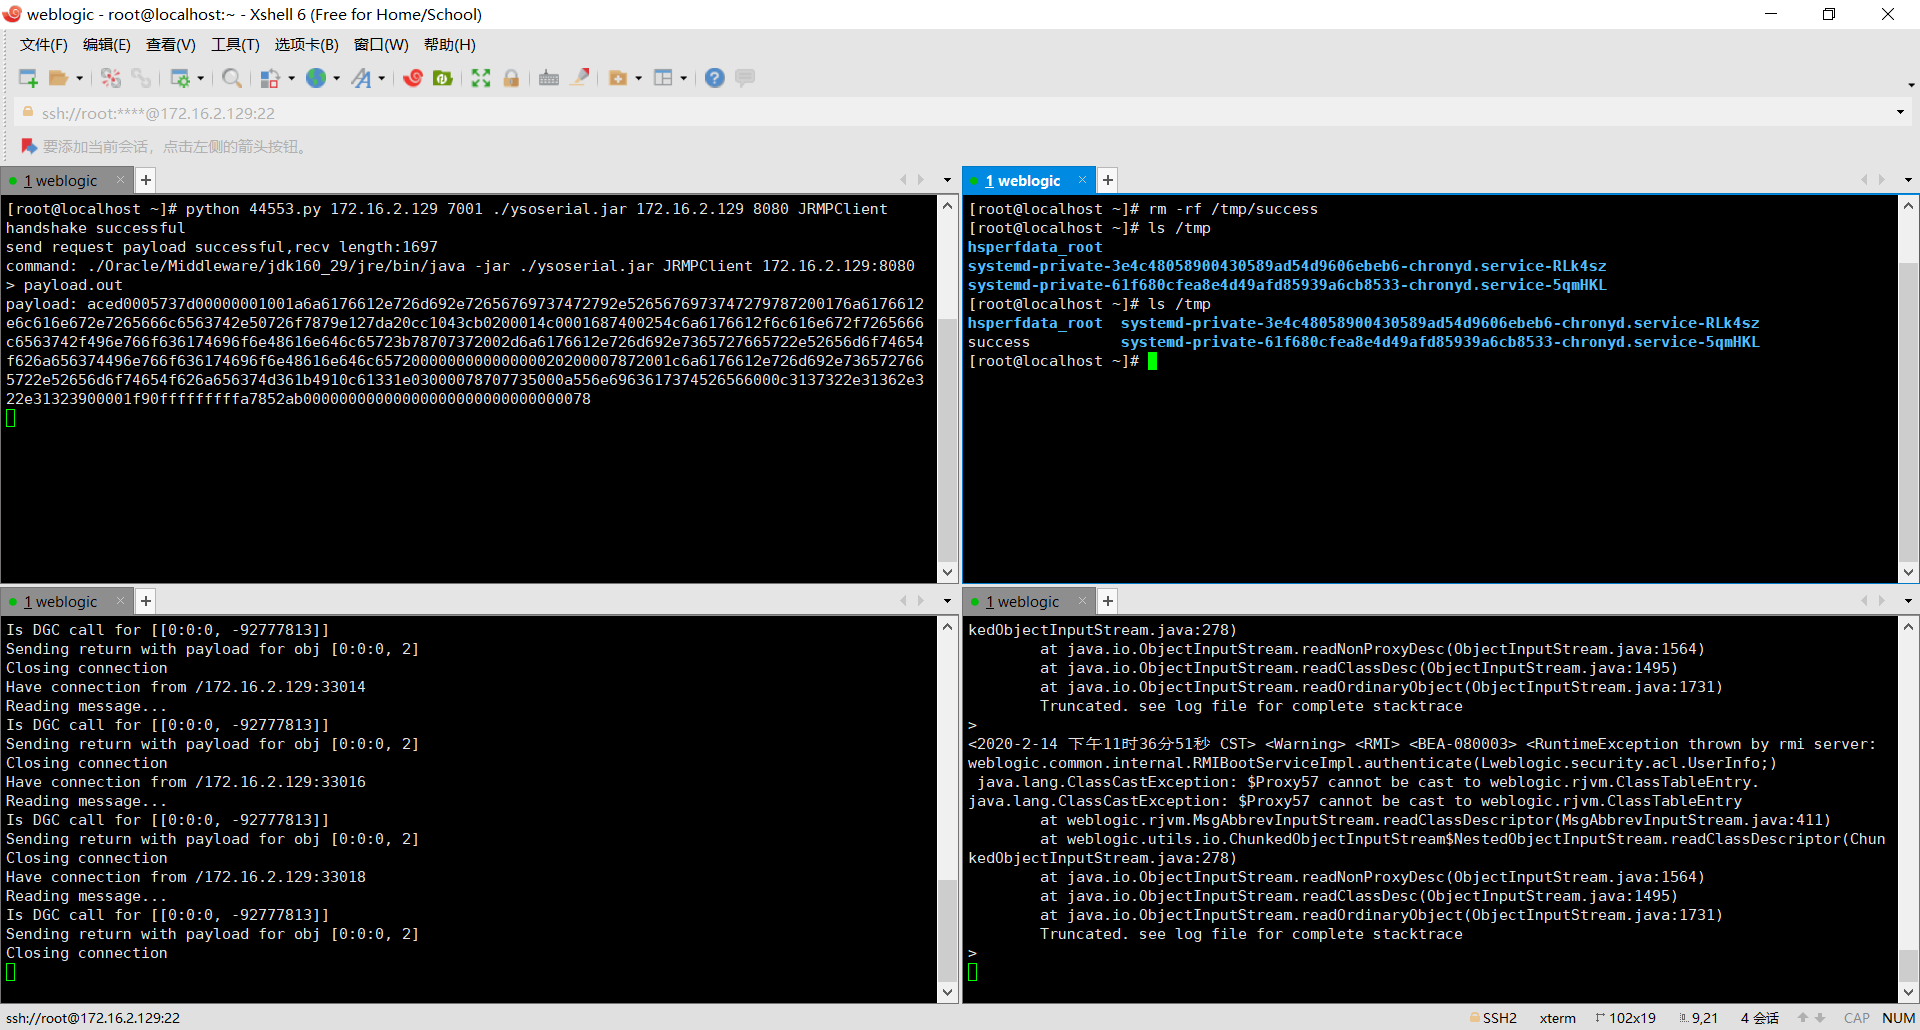
Task: Click the Lock Screen padlock icon
Action: [x=511, y=78]
